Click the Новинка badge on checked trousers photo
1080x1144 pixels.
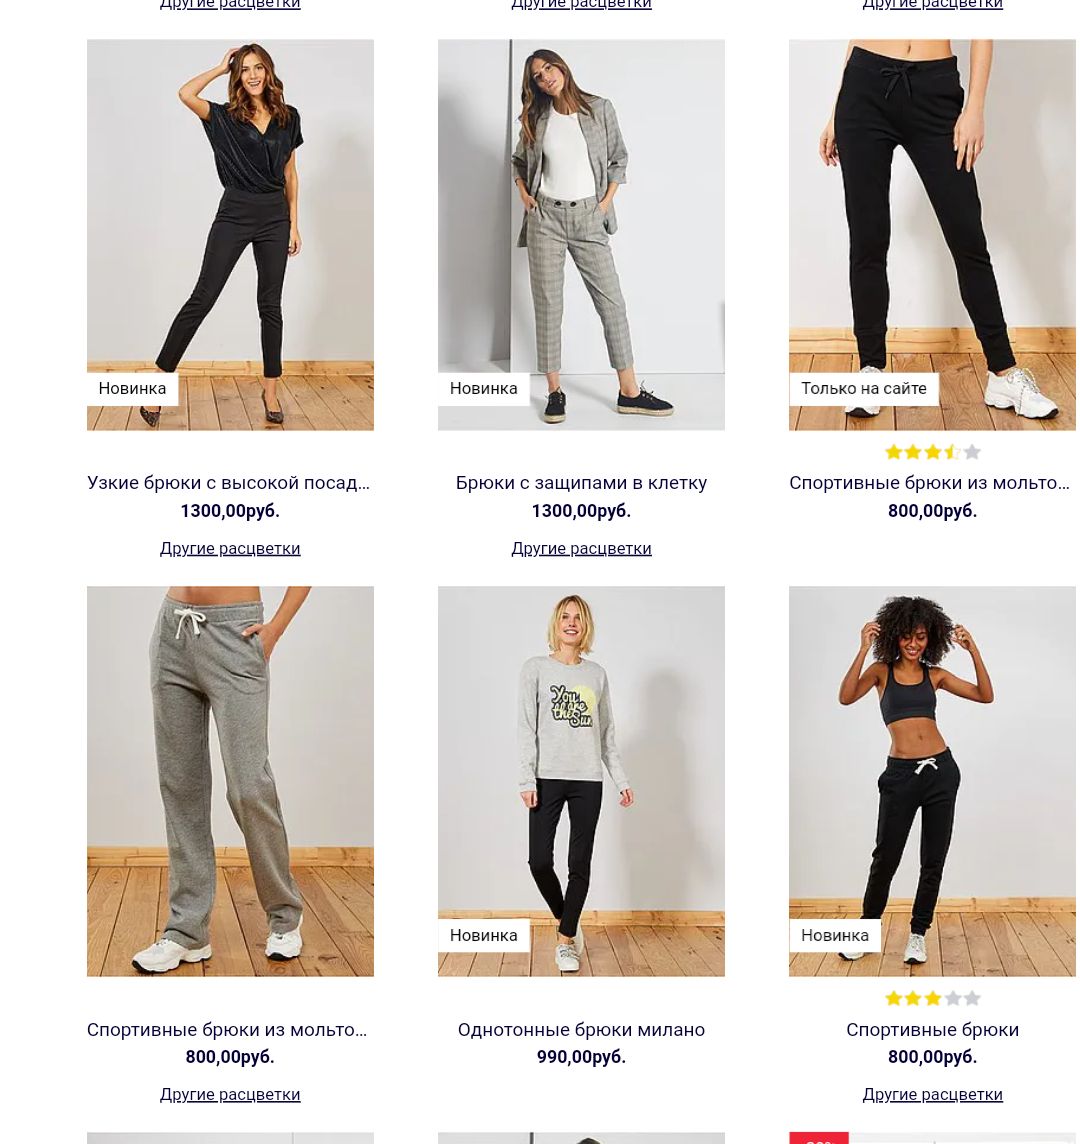point(483,388)
